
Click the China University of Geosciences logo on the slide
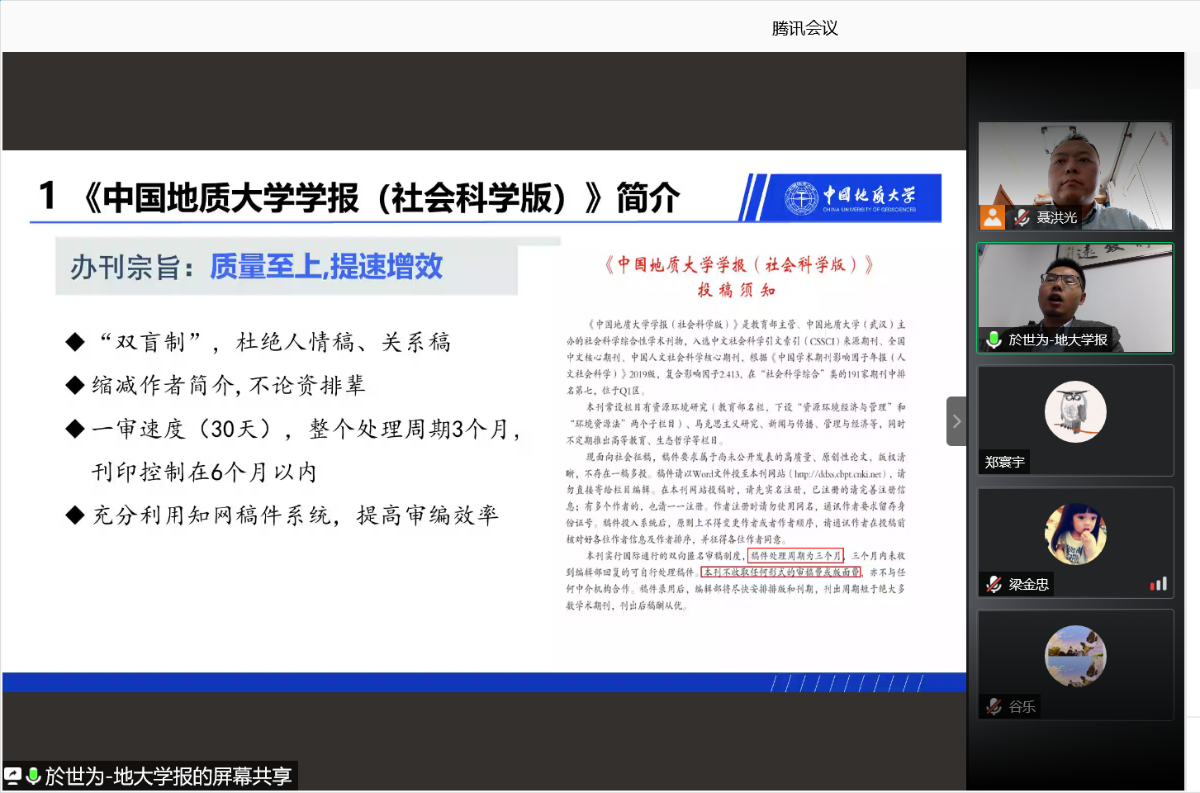pyautogui.click(x=851, y=197)
